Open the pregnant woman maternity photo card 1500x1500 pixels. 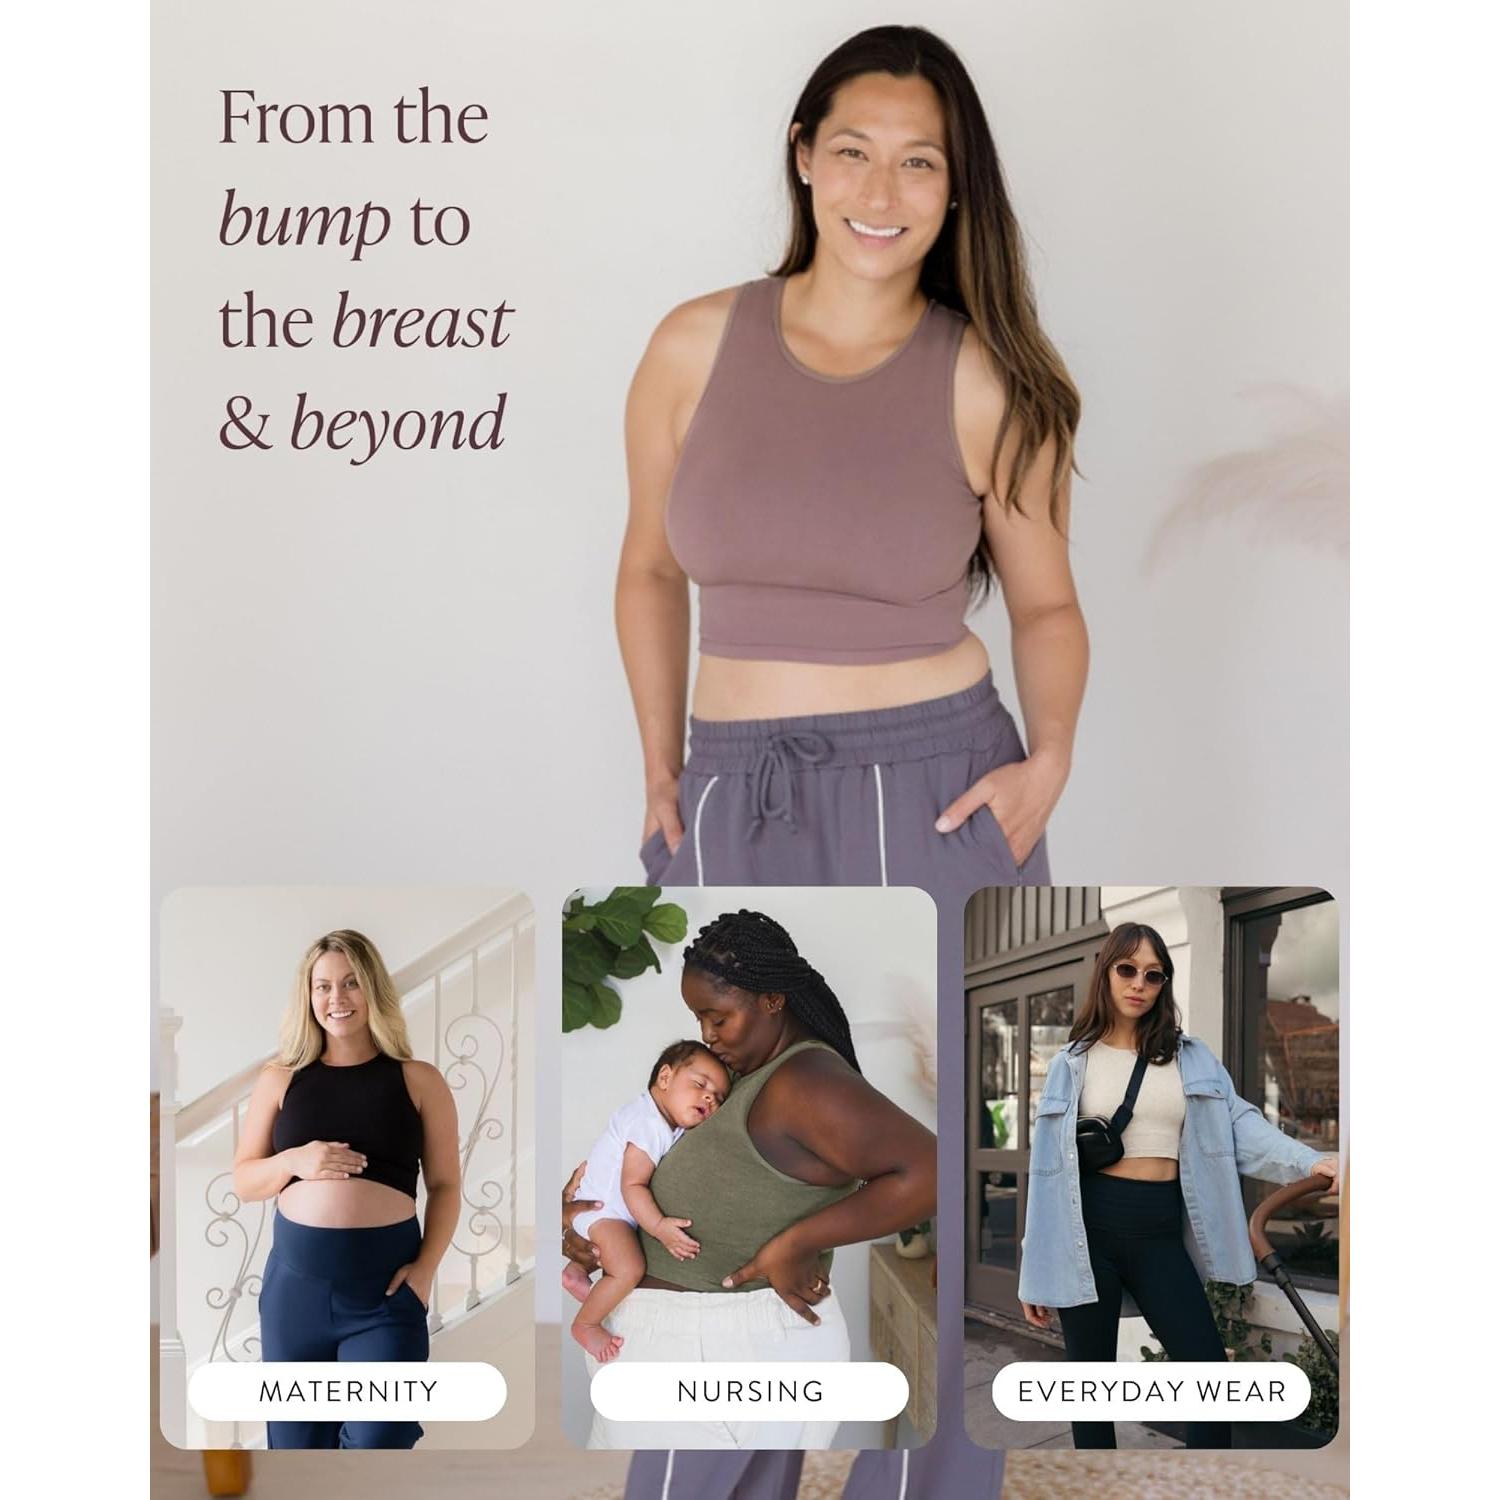(x=347, y=1168)
